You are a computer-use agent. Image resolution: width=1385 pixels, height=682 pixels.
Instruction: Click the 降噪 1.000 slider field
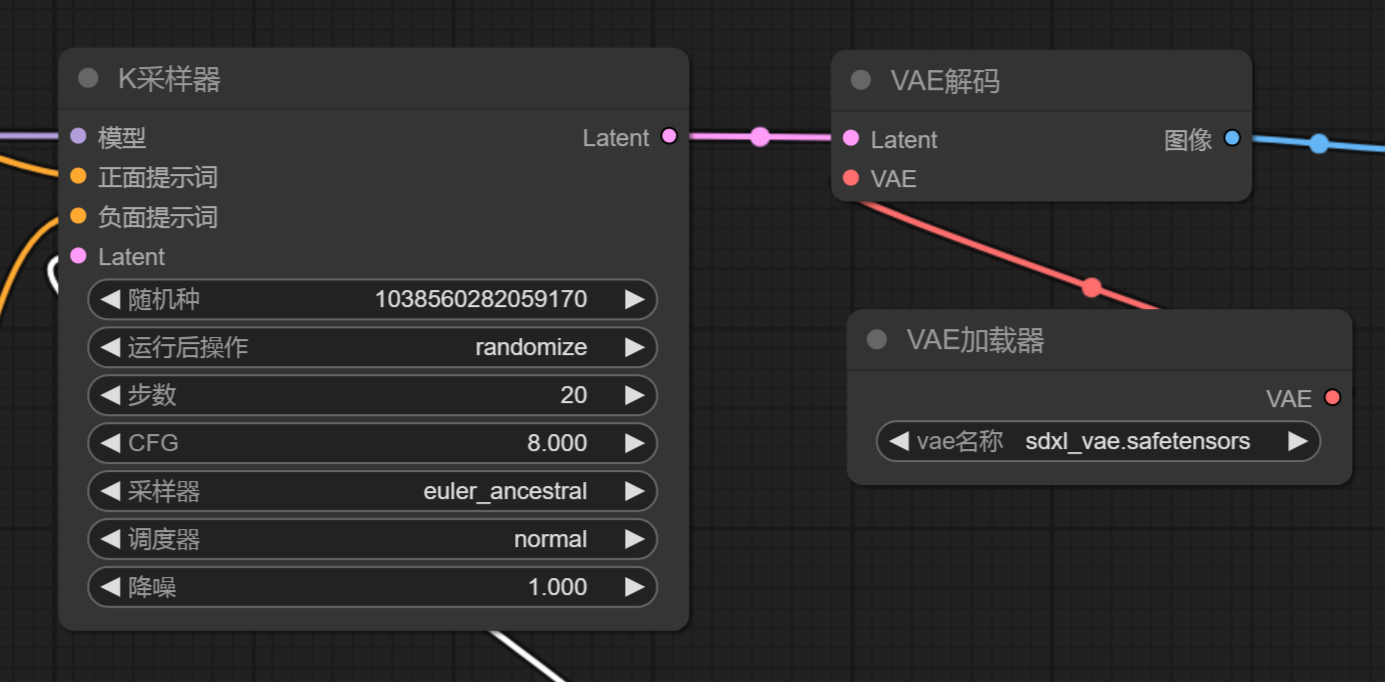[x=373, y=587]
